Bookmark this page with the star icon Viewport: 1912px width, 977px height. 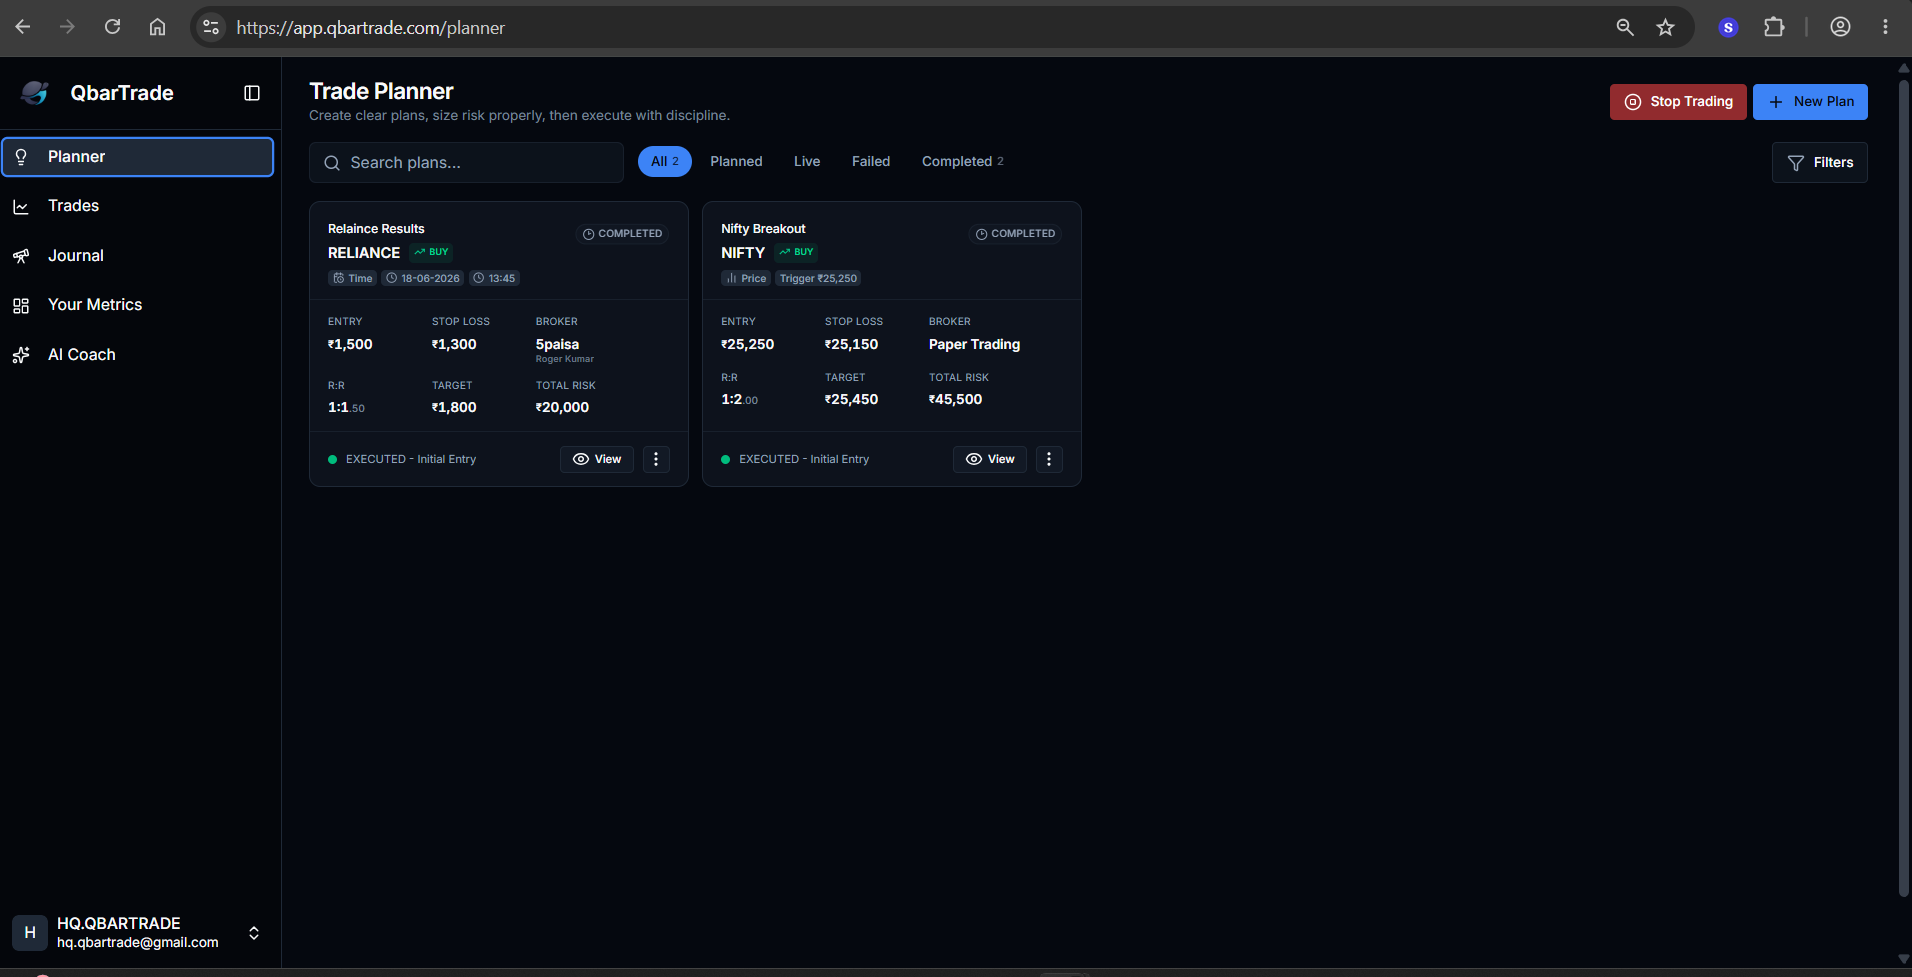click(1665, 27)
